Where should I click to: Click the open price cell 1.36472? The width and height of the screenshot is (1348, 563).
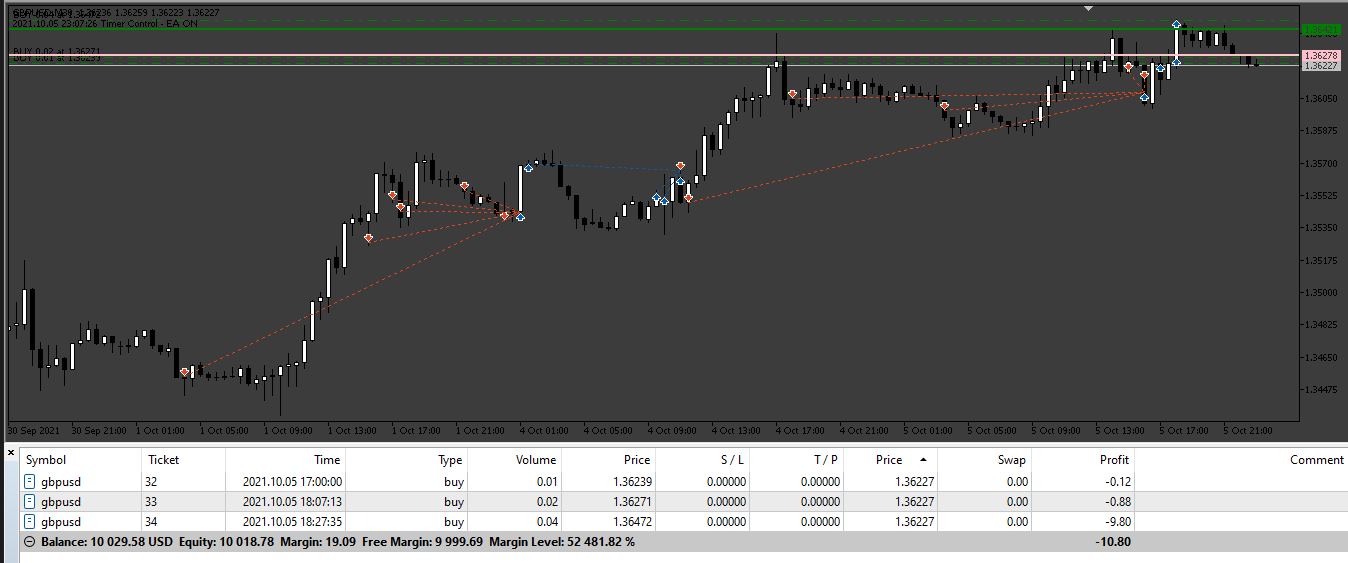point(630,521)
